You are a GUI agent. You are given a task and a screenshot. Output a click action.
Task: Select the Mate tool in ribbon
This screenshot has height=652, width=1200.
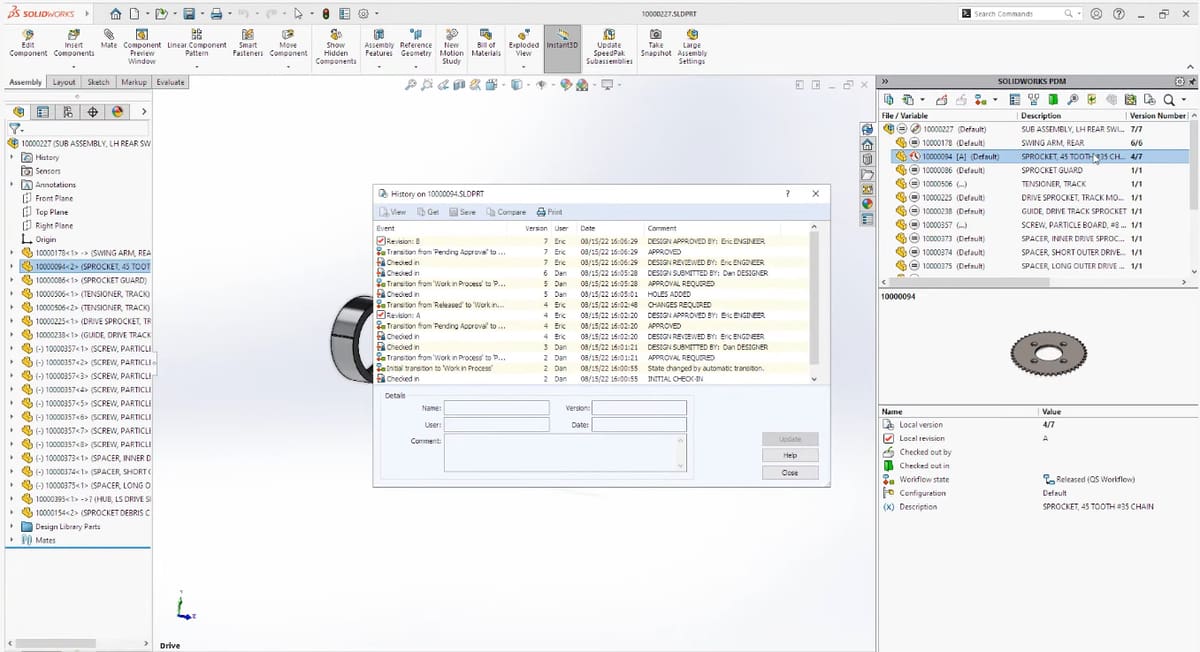coord(108,40)
